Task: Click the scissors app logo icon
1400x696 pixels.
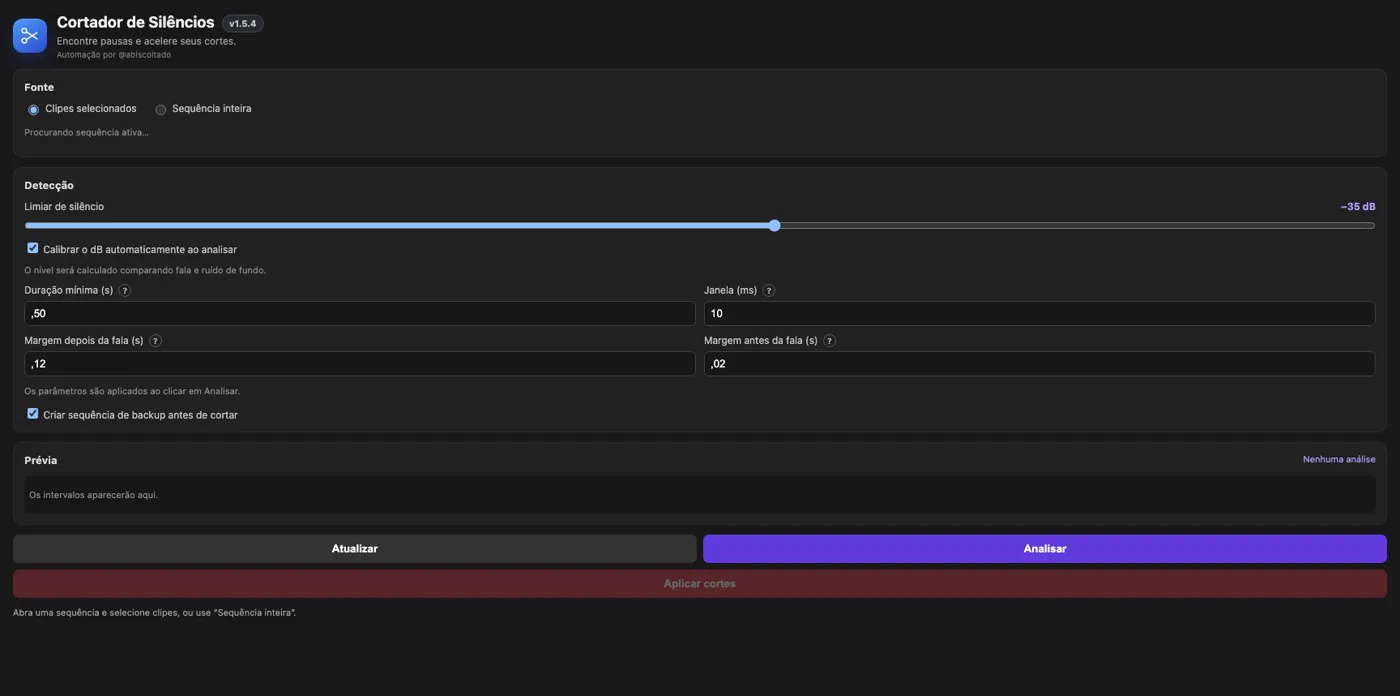Action: [29, 36]
